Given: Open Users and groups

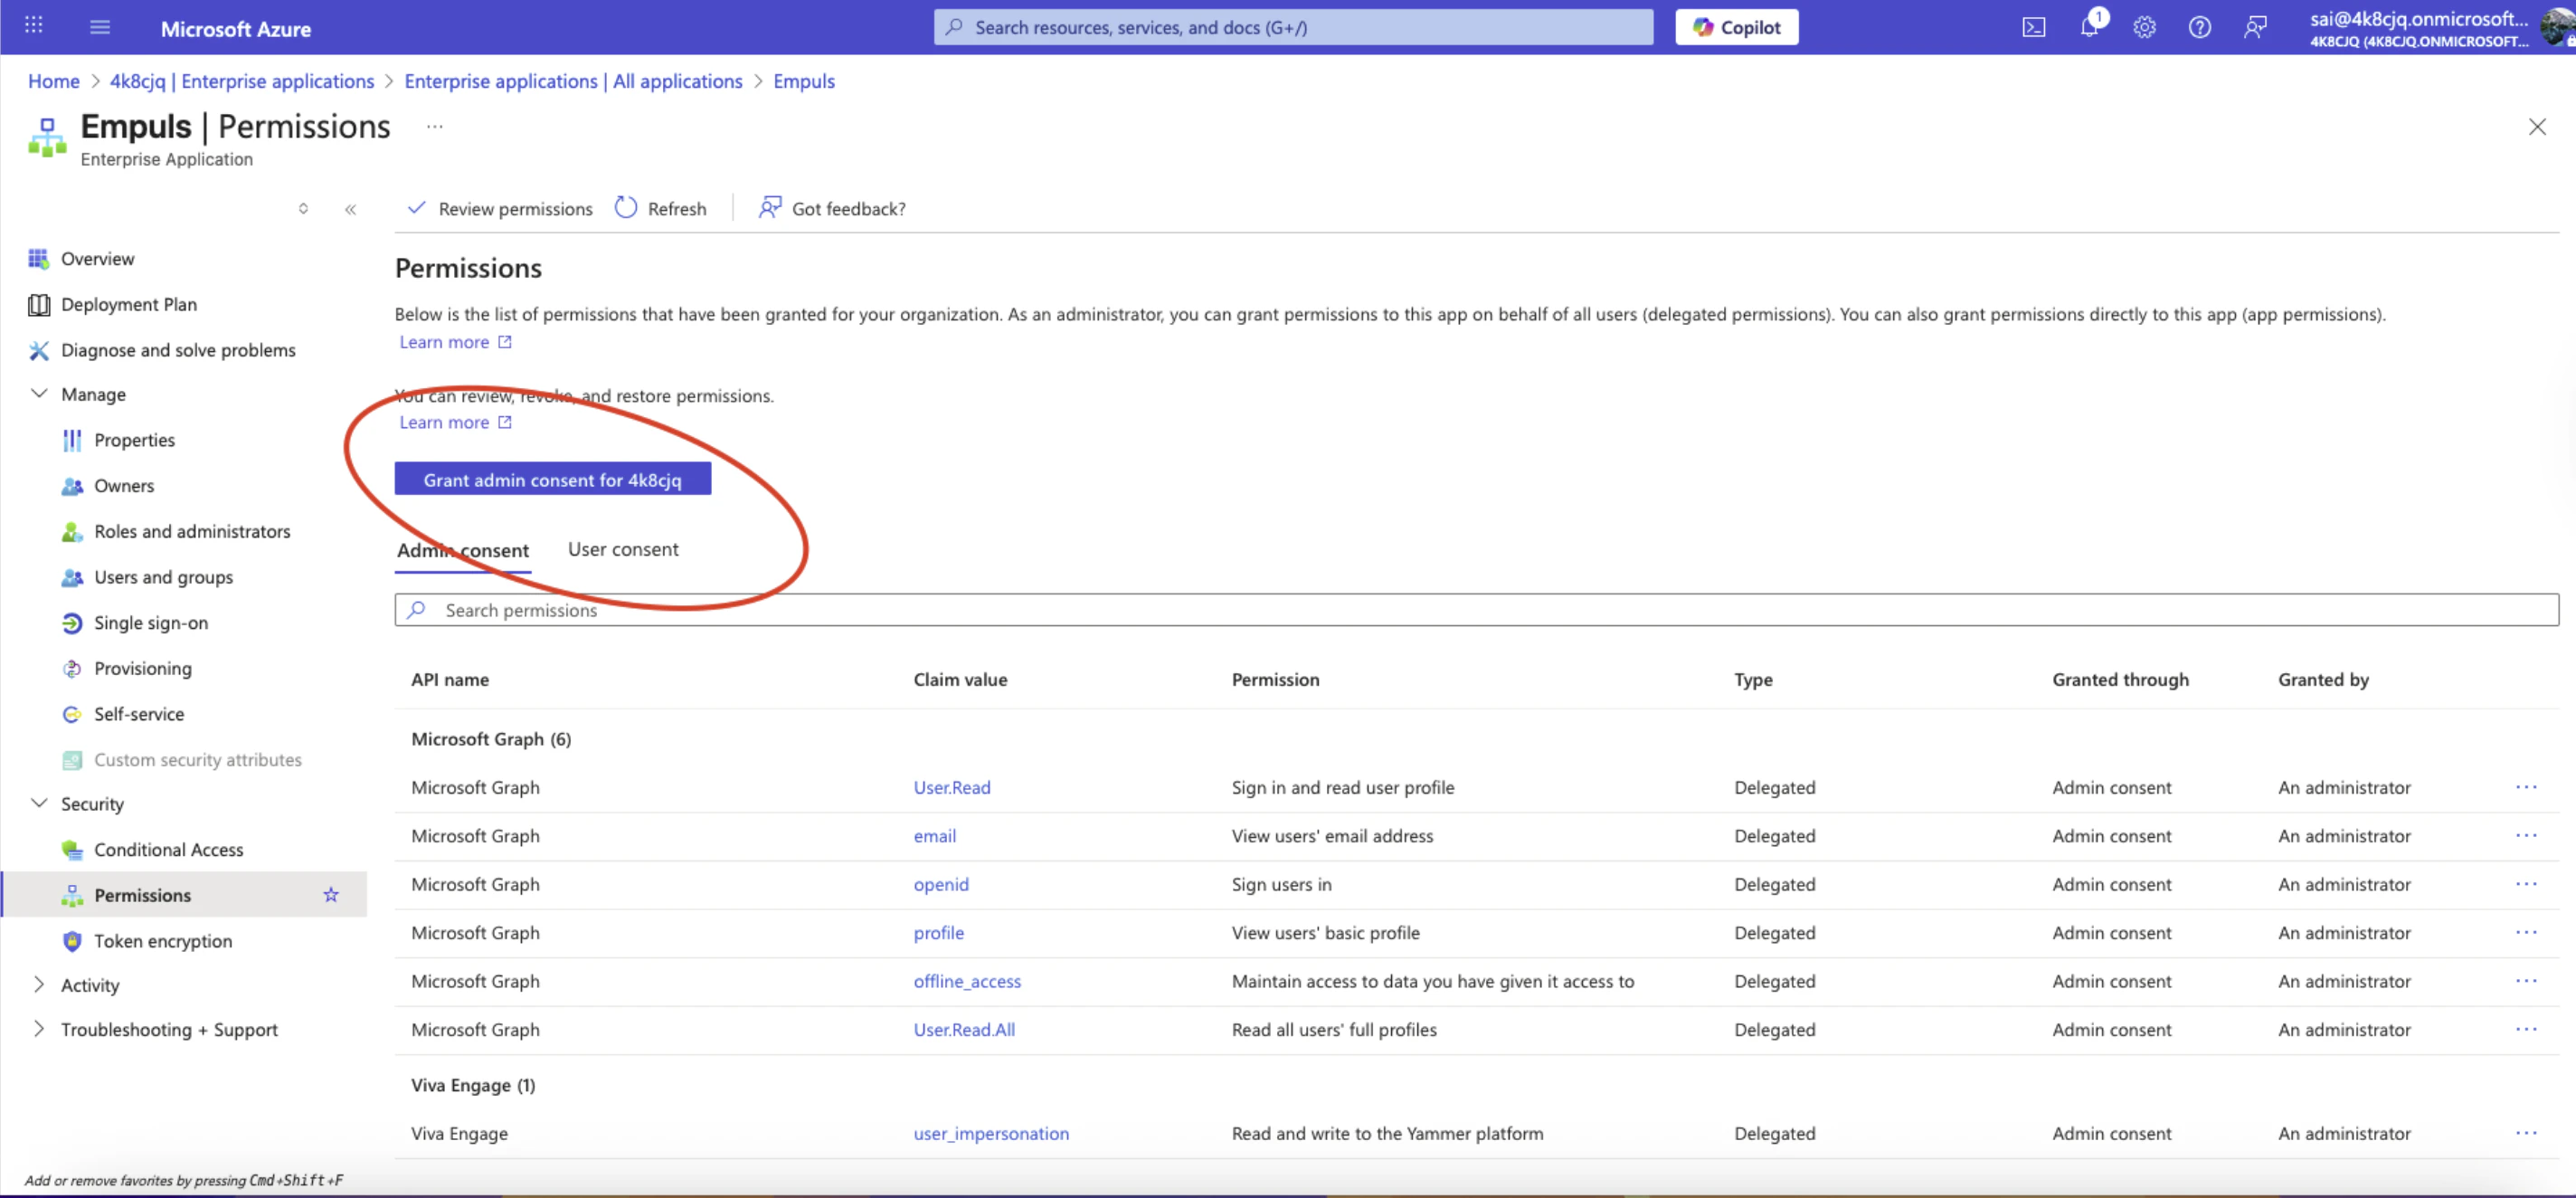Looking at the screenshot, I should (163, 578).
